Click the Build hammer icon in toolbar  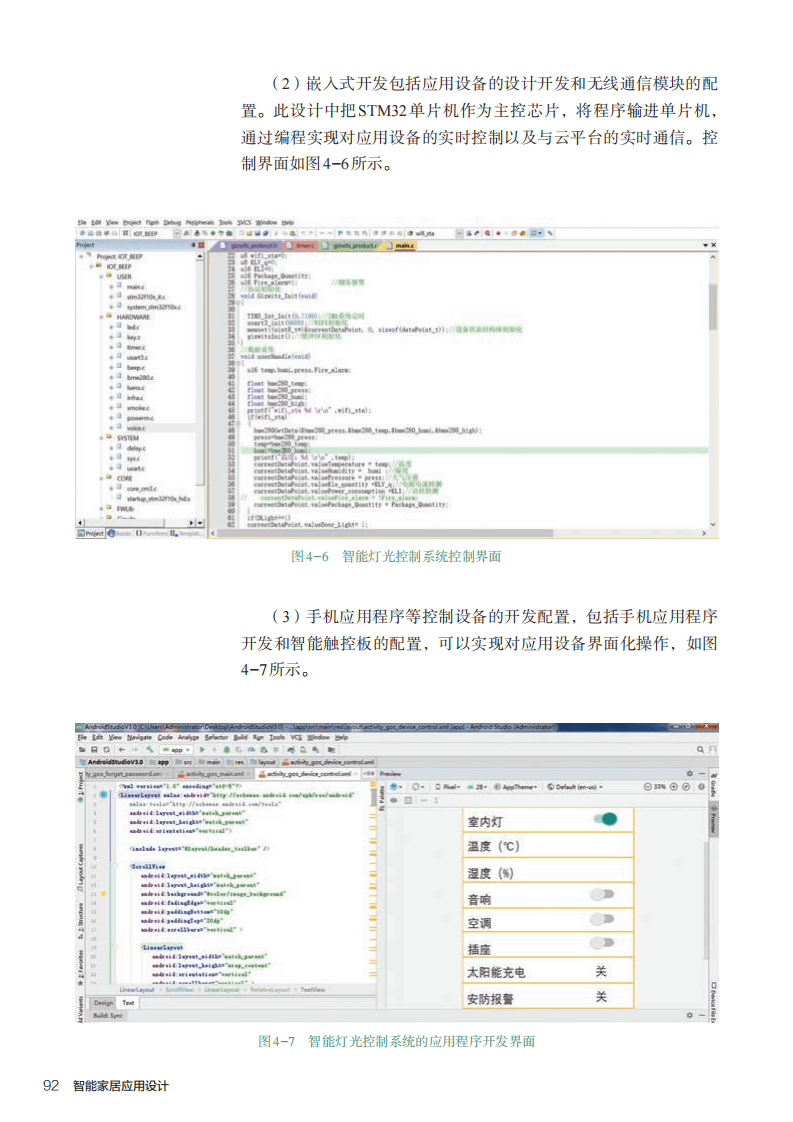[x=149, y=748]
